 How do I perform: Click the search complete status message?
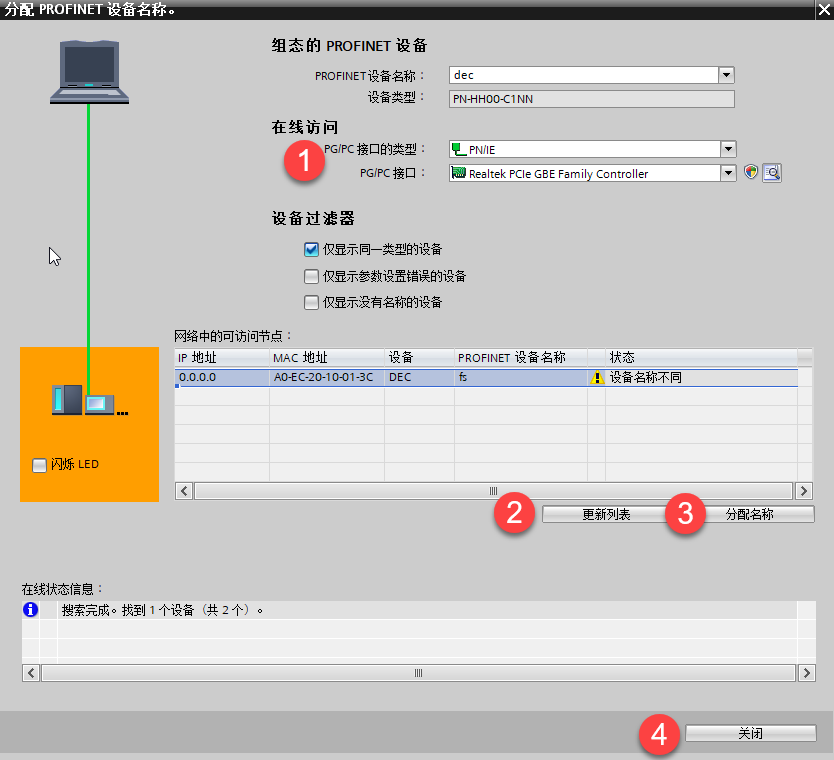coord(162,610)
